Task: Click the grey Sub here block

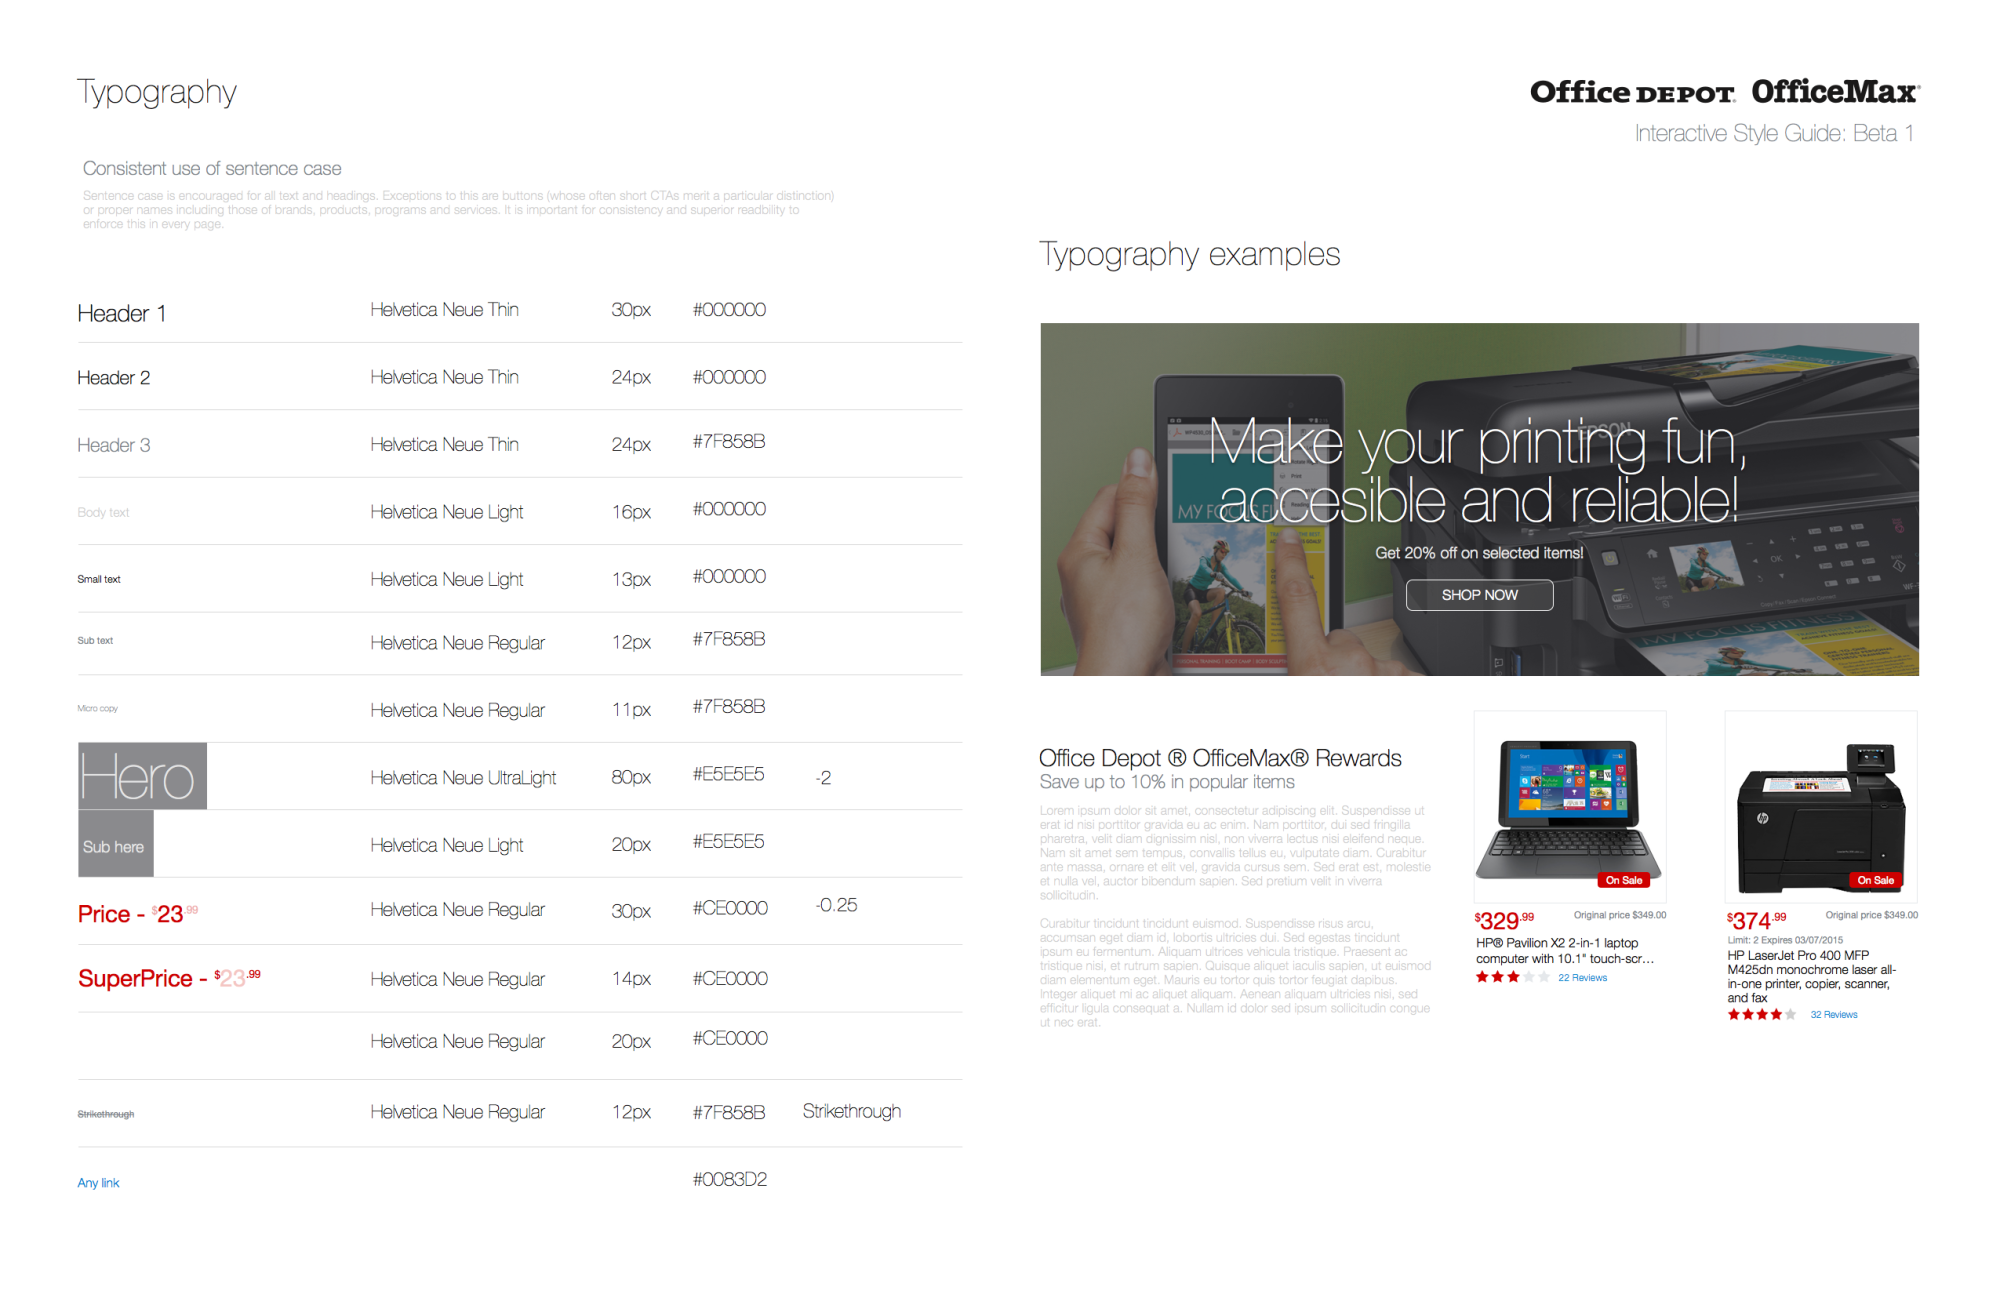Action: [115, 843]
